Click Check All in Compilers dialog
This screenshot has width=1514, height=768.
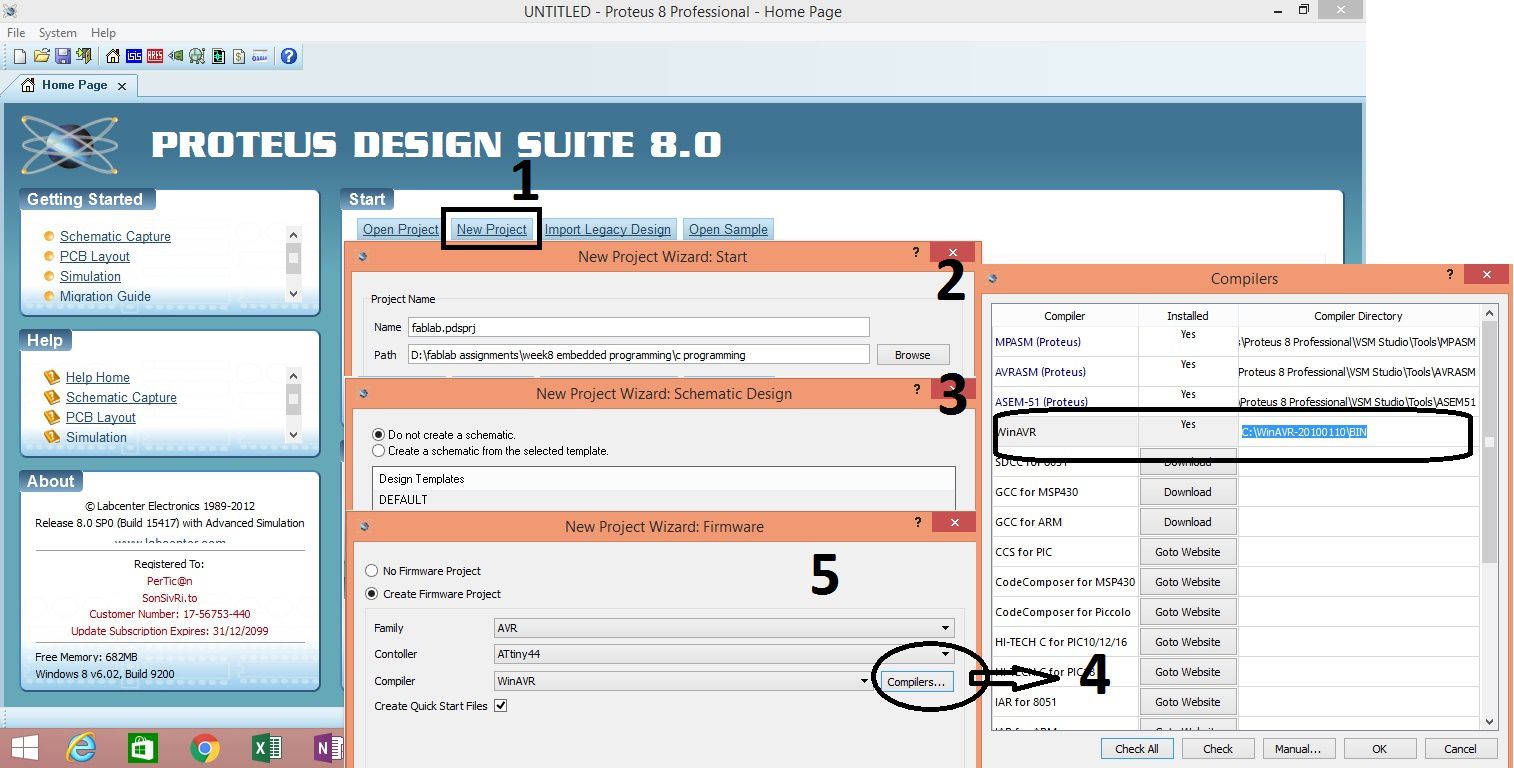1137,748
